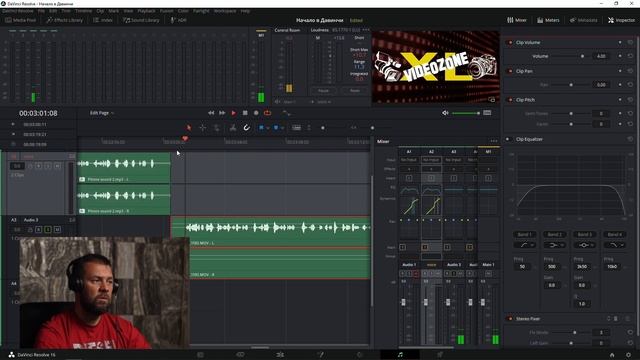Open the Help menu
Viewport: 640px width, 360px height.
point(245,11)
